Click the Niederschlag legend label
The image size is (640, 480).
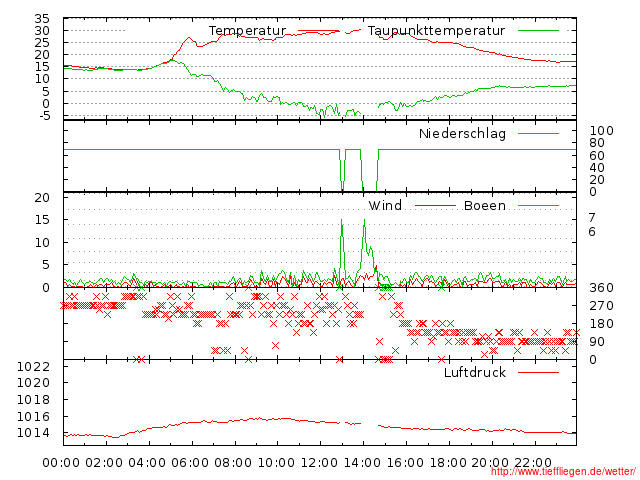point(462,133)
